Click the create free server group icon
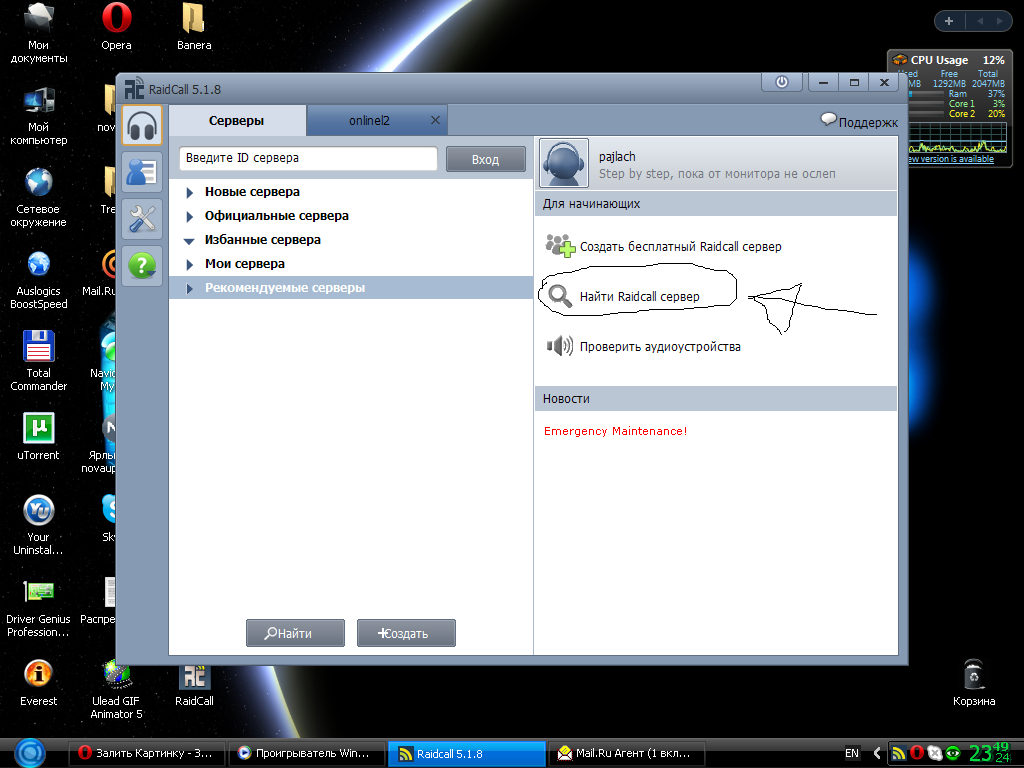1024x768 pixels. pos(560,246)
